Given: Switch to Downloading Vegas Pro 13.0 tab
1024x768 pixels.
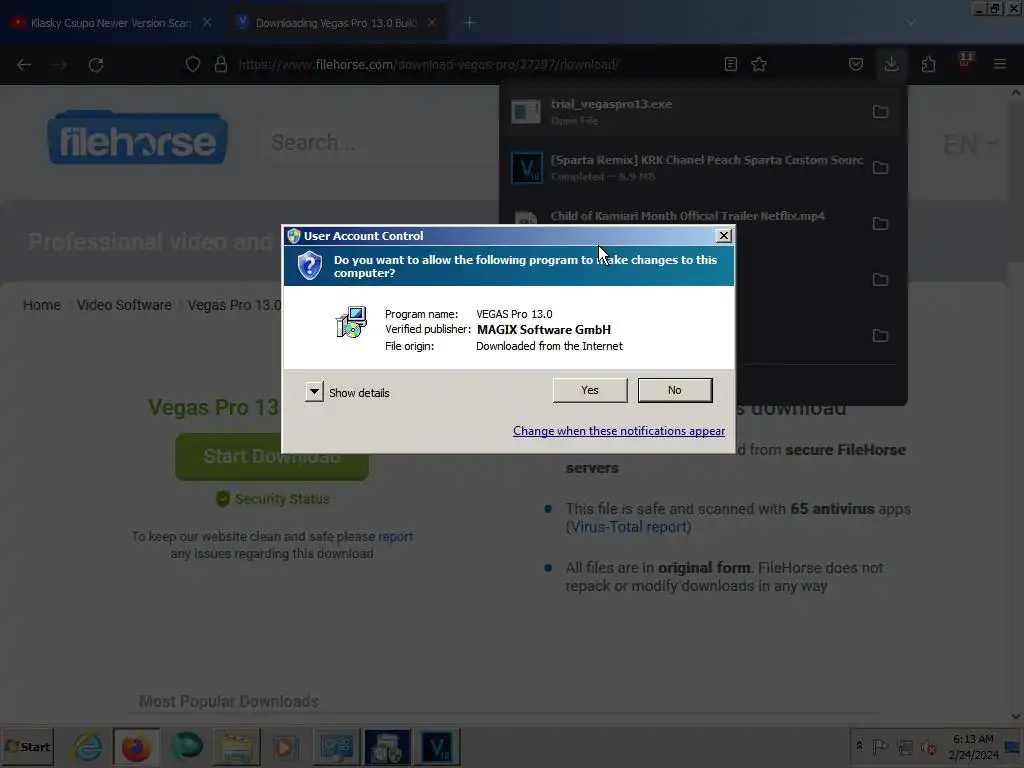Looking at the screenshot, I should point(336,23).
